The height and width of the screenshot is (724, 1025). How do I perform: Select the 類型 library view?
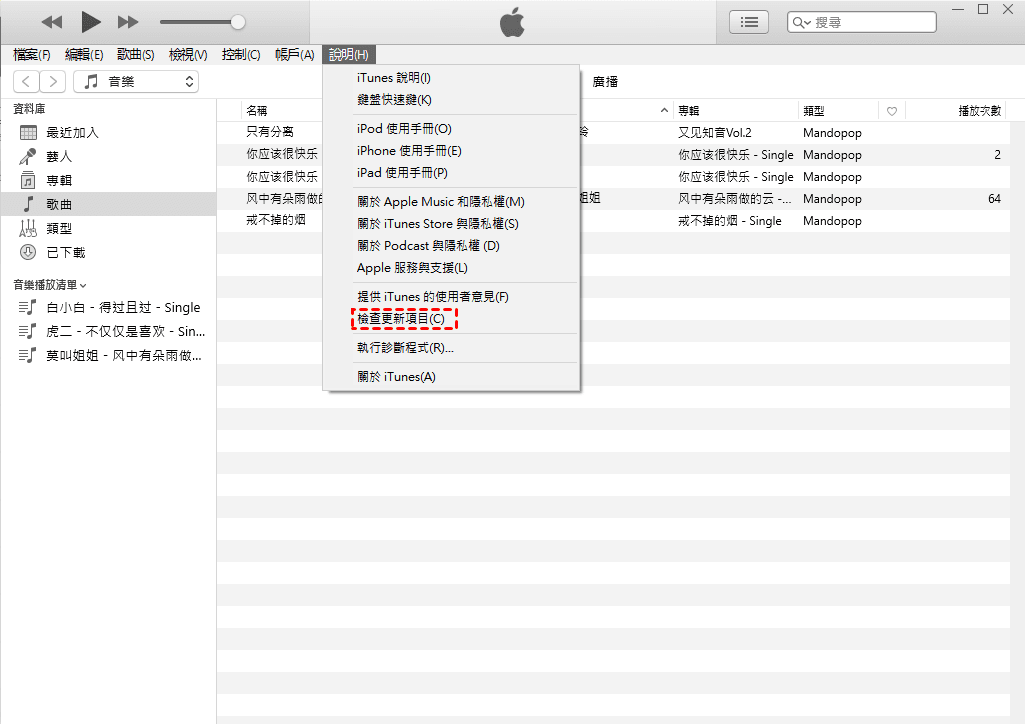60,228
